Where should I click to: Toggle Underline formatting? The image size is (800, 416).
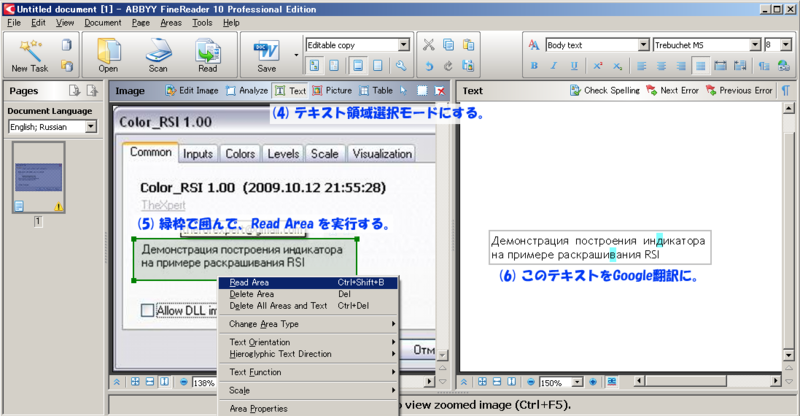pos(574,66)
